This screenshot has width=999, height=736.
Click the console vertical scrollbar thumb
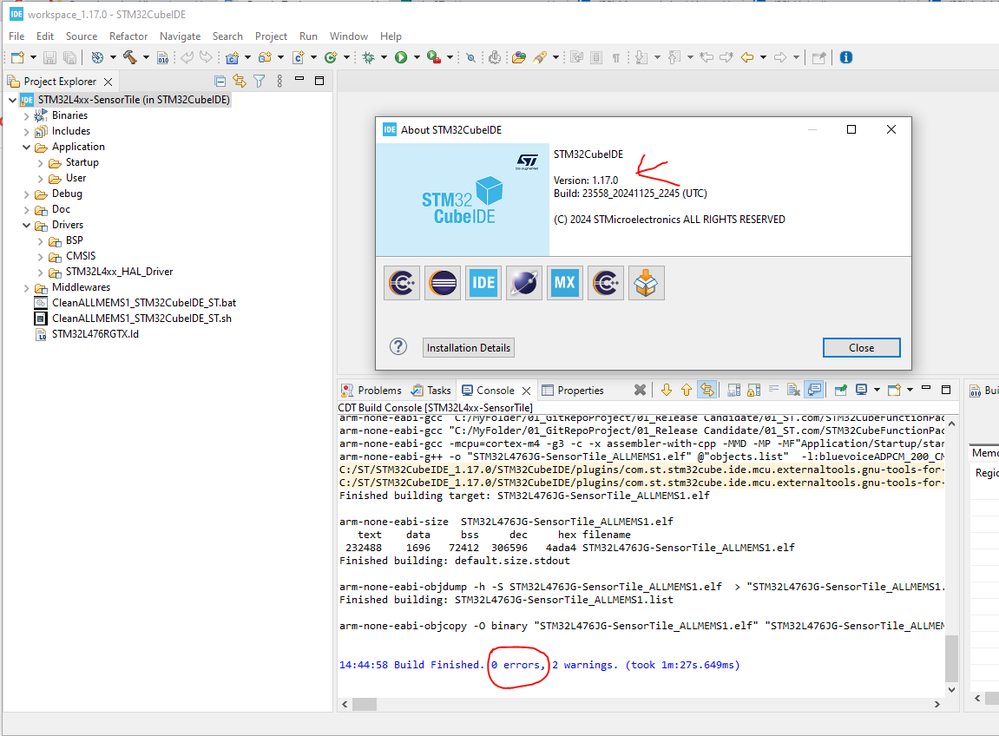pos(951,658)
